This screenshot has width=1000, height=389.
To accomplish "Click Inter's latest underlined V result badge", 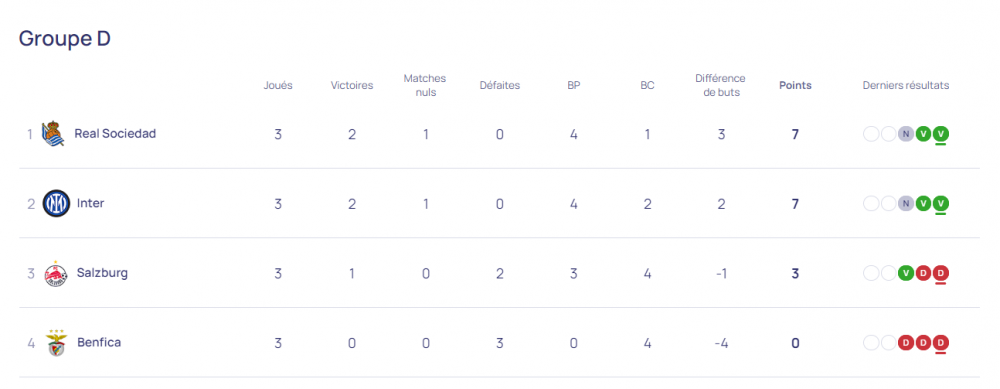I will click(x=941, y=203).
